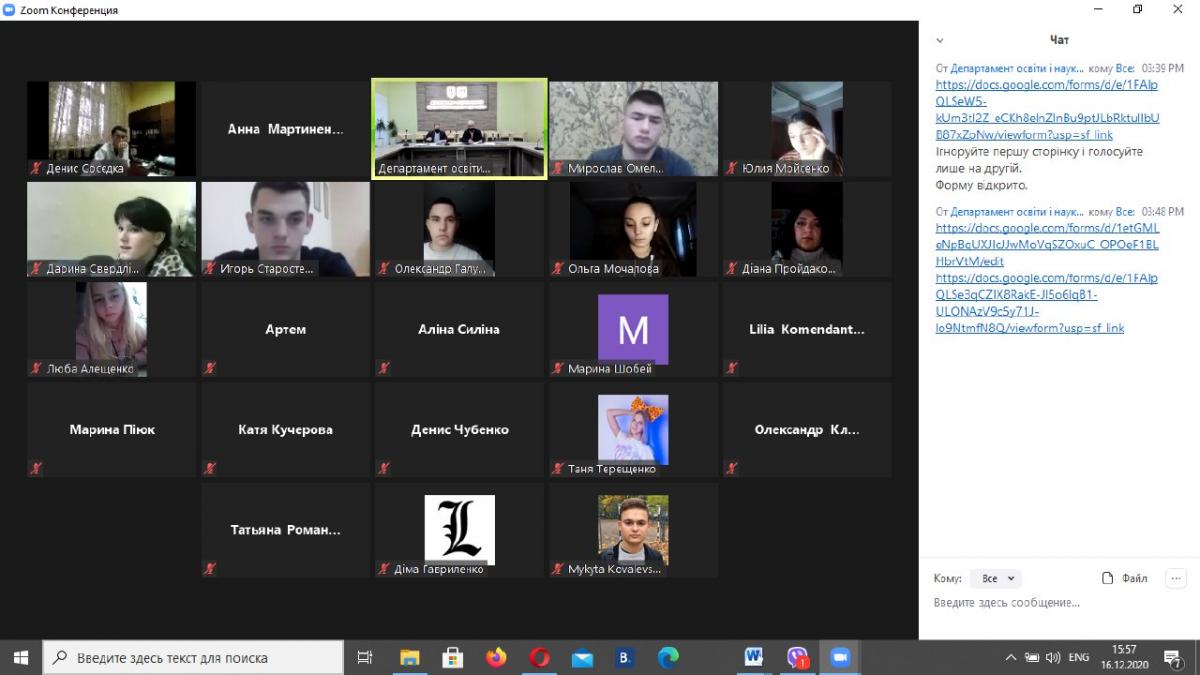Open File Explorer from the taskbar
The height and width of the screenshot is (675, 1200).
(410, 657)
